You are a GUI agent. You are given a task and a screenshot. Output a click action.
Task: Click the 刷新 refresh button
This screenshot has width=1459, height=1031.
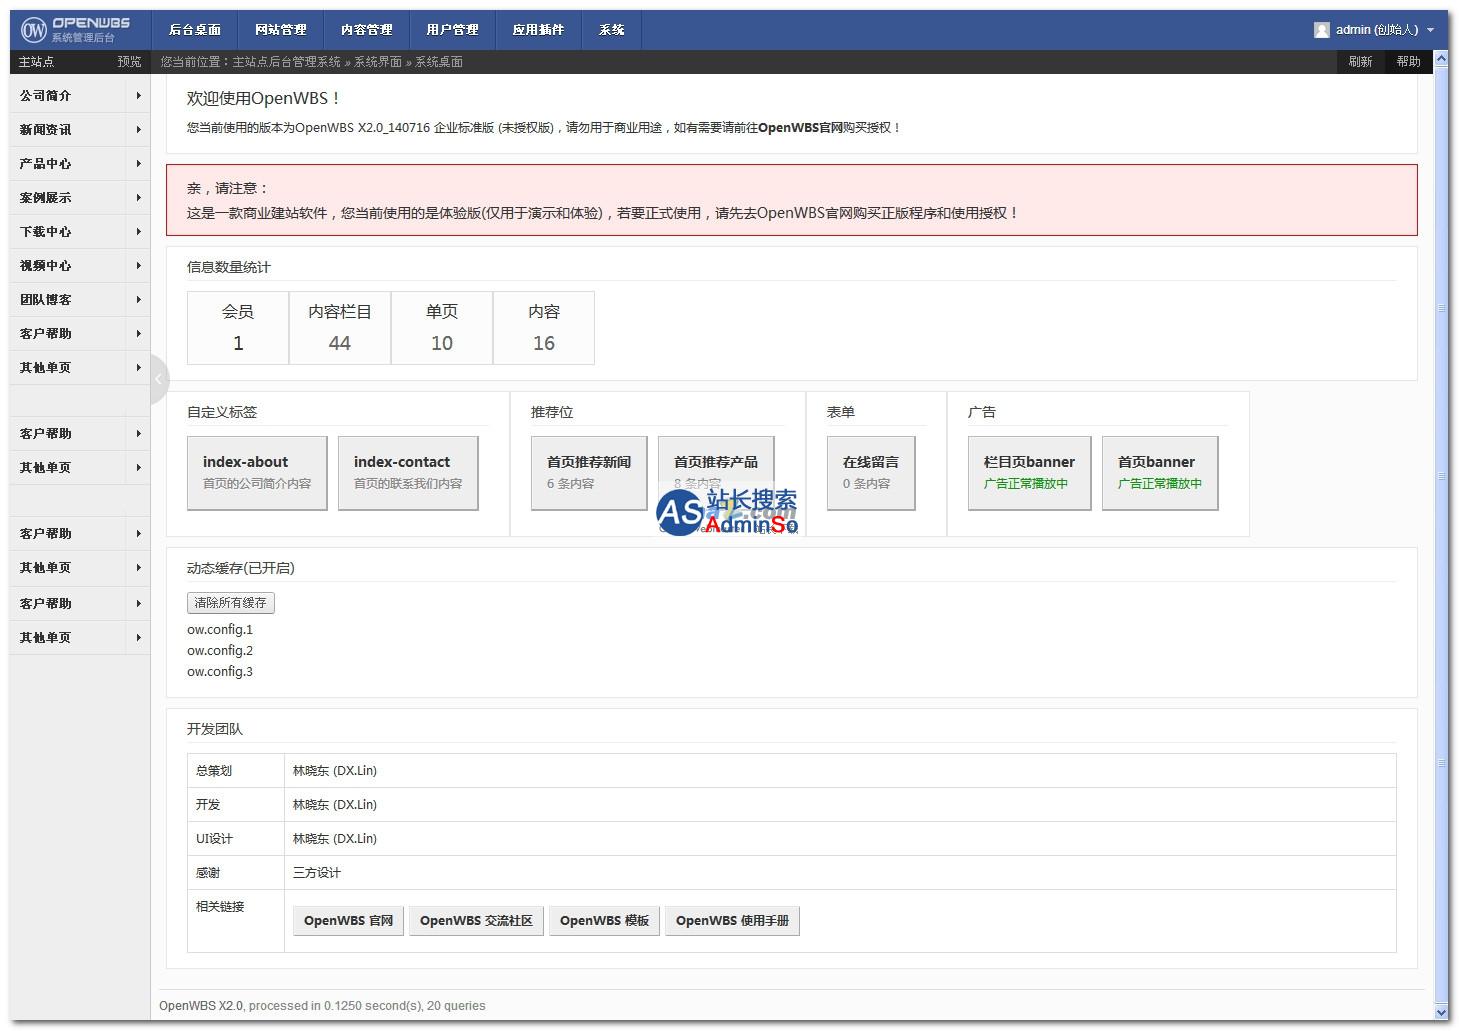[1361, 62]
